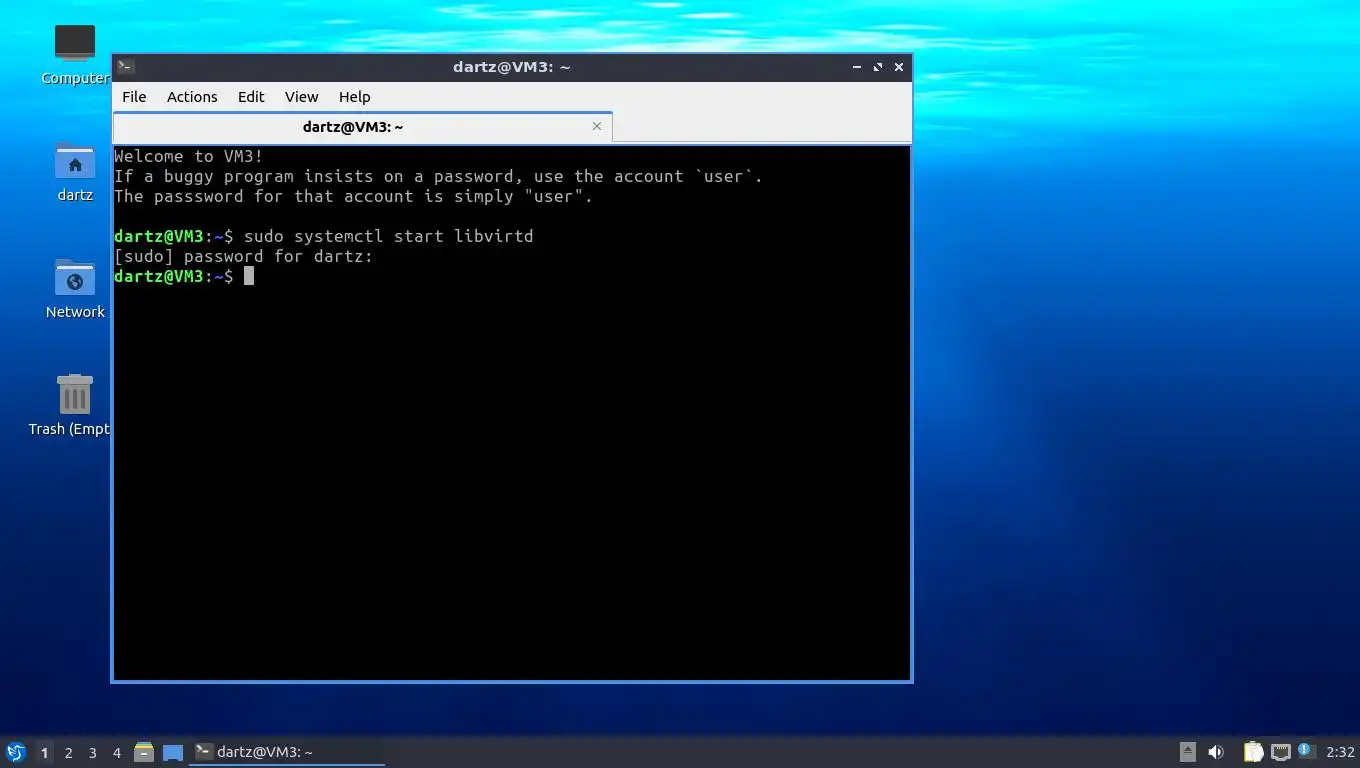Viewport: 1360px width, 768px height.
Task: Open the dartz home folder icon
Action: (x=75, y=172)
